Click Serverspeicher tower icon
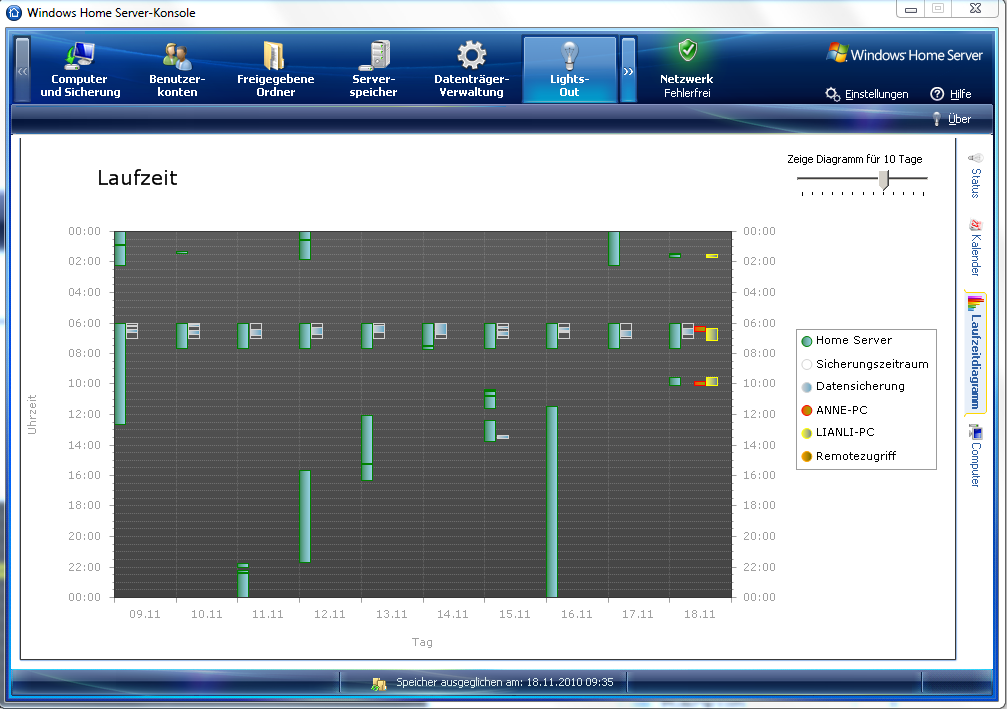The height and width of the screenshot is (709, 1007). [x=376, y=55]
